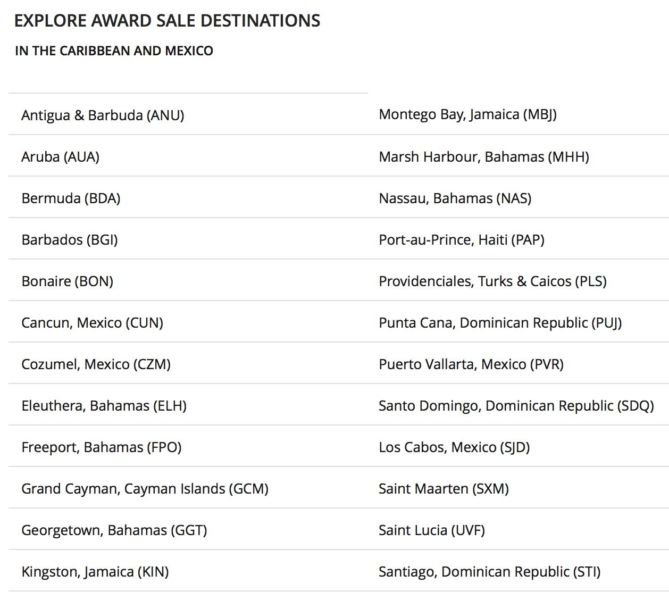This screenshot has height=600, width=669.
Task: Select Punta Cana, Dominican Republic (PUJ)
Action: [x=500, y=323]
